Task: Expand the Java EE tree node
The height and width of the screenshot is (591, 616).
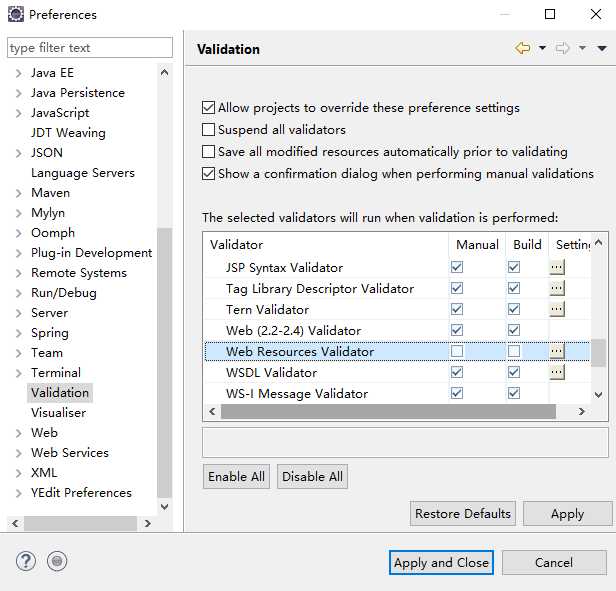Action: tap(18, 73)
